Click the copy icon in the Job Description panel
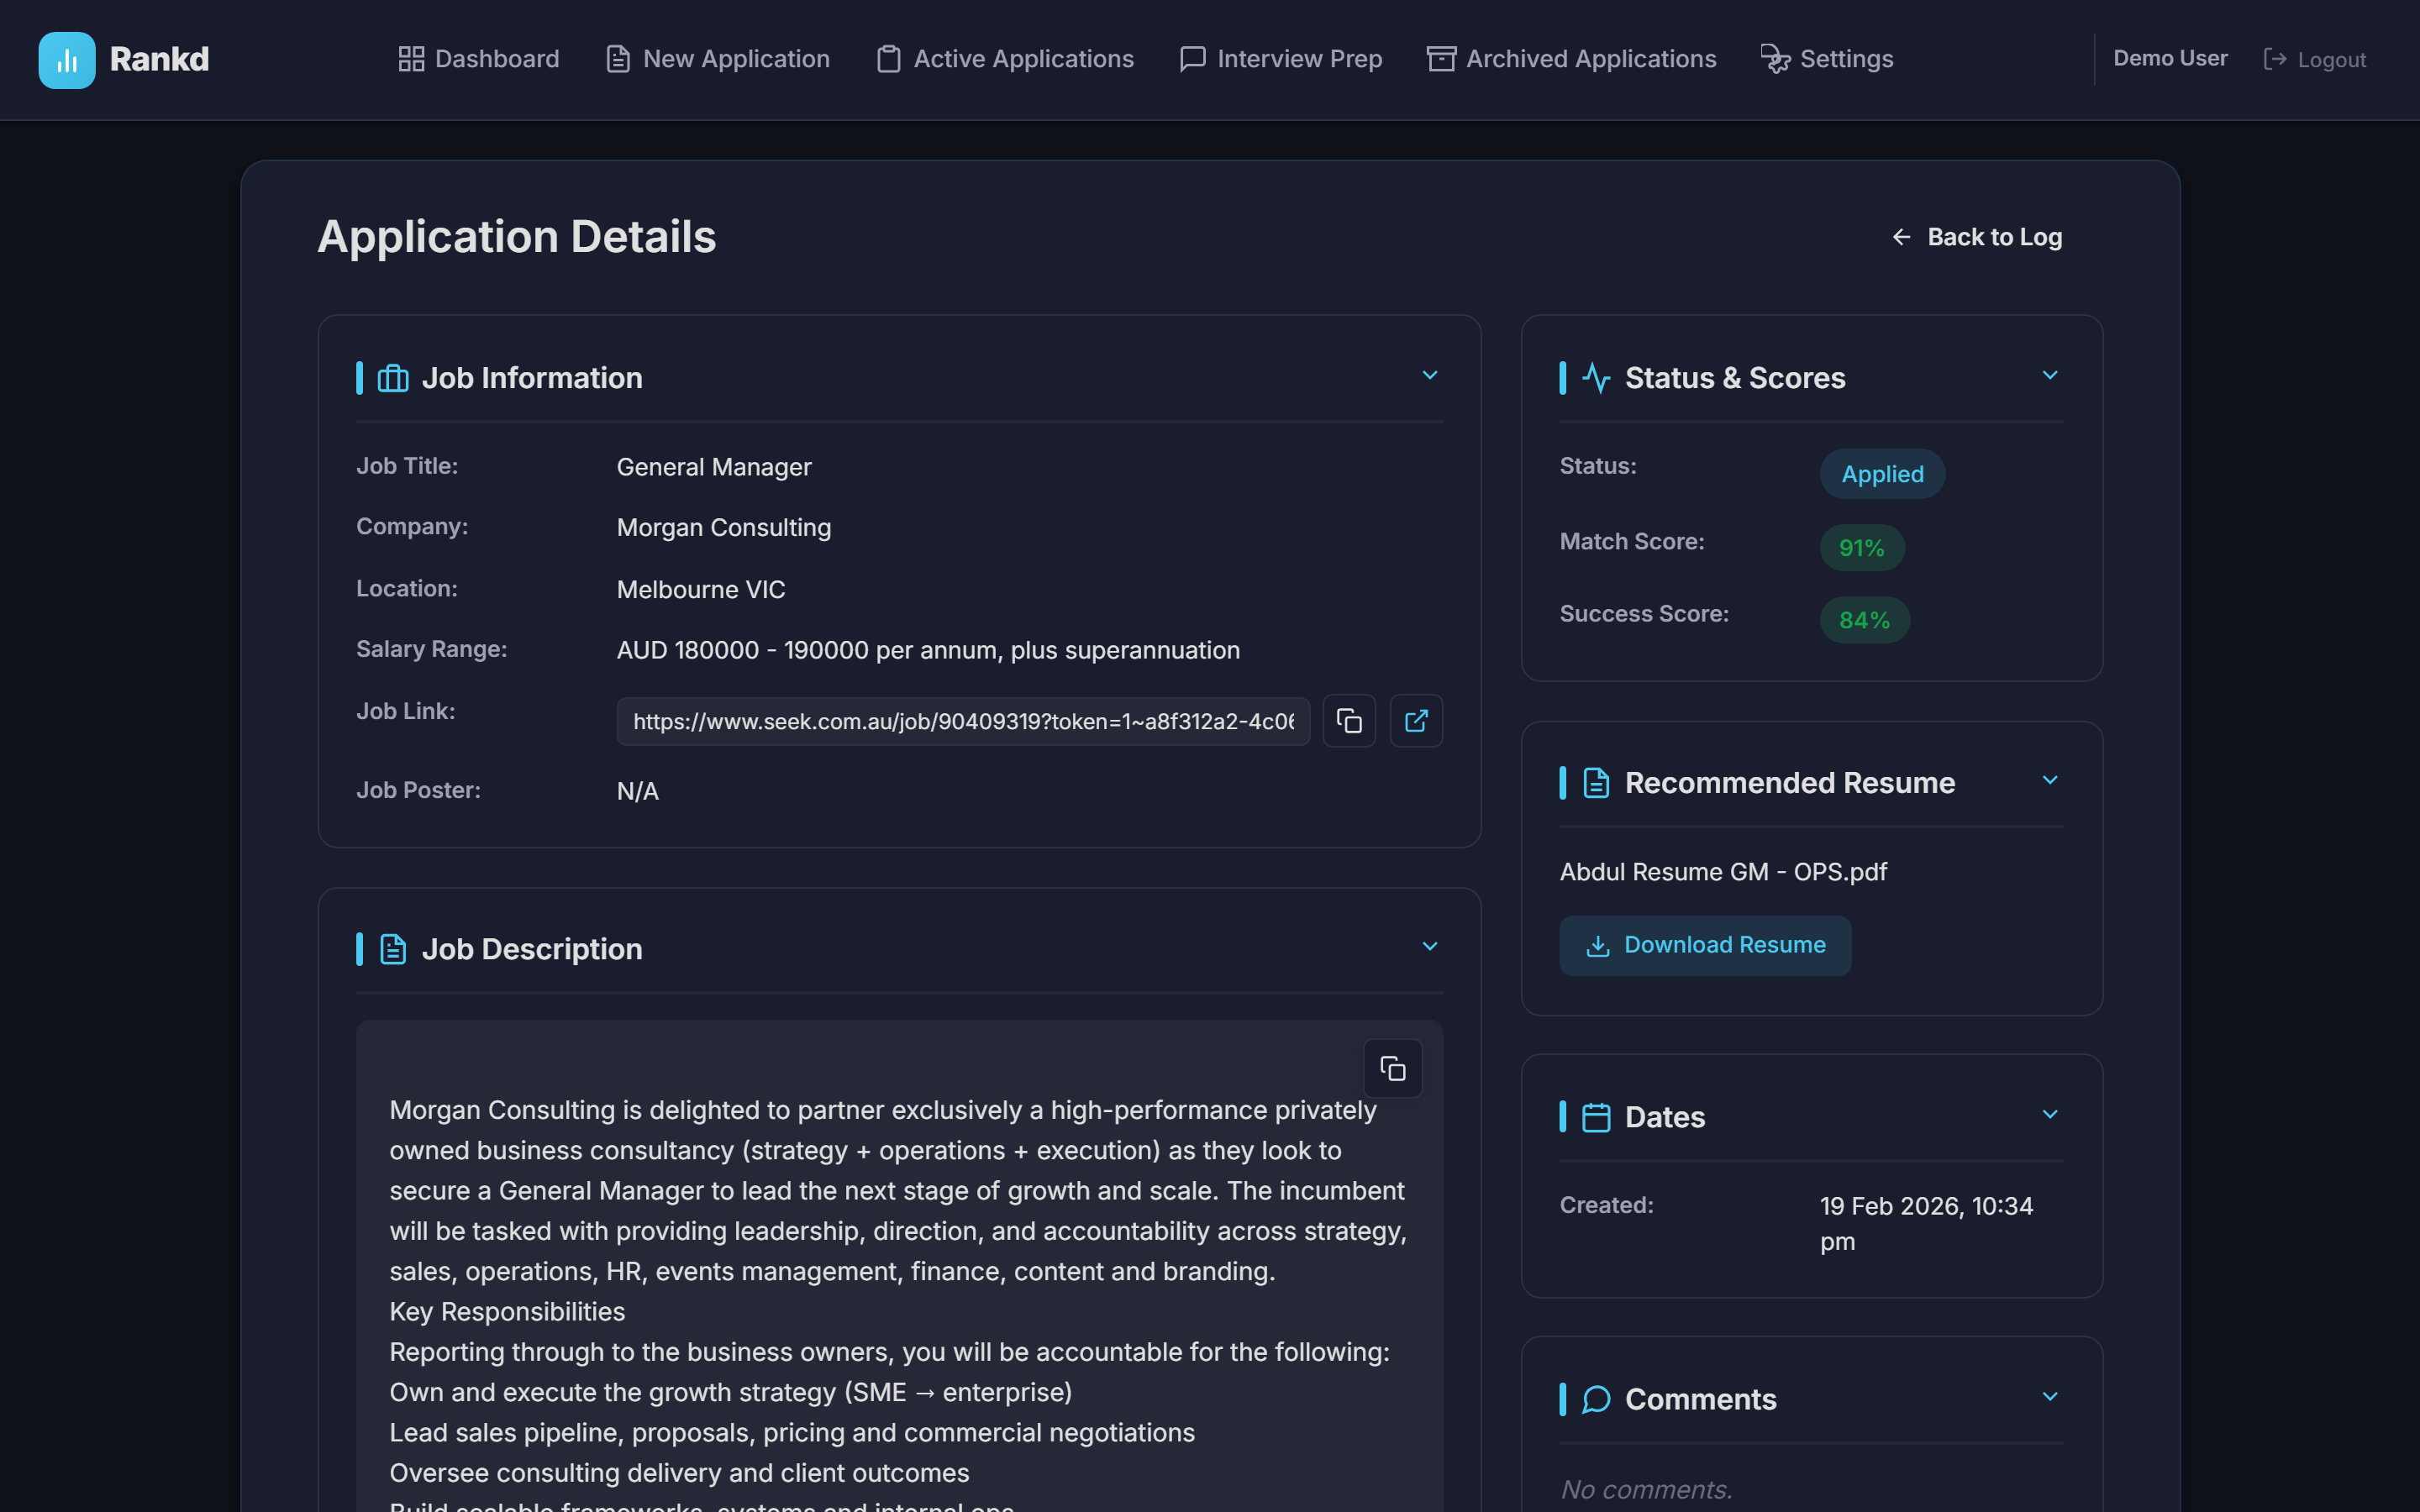This screenshot has height=1512, width=2420. (1392, 1068)
